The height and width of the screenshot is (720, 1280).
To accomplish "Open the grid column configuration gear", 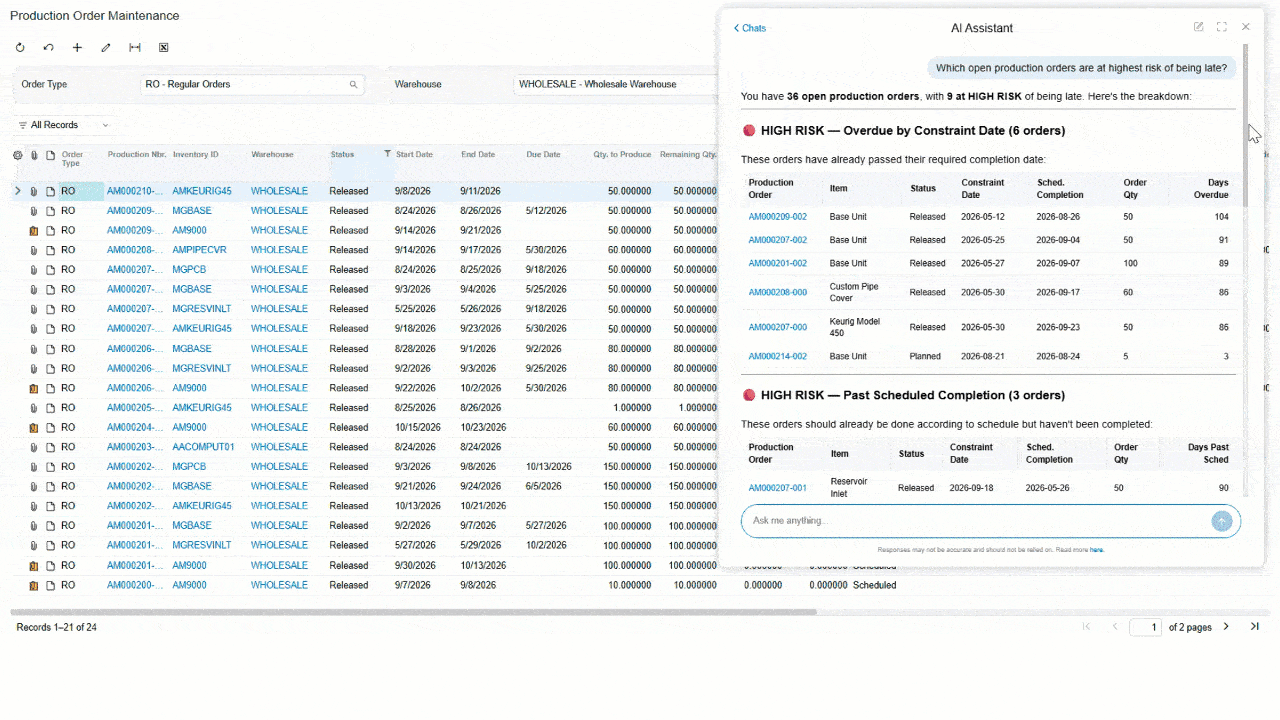I will [x=17, y=155].
